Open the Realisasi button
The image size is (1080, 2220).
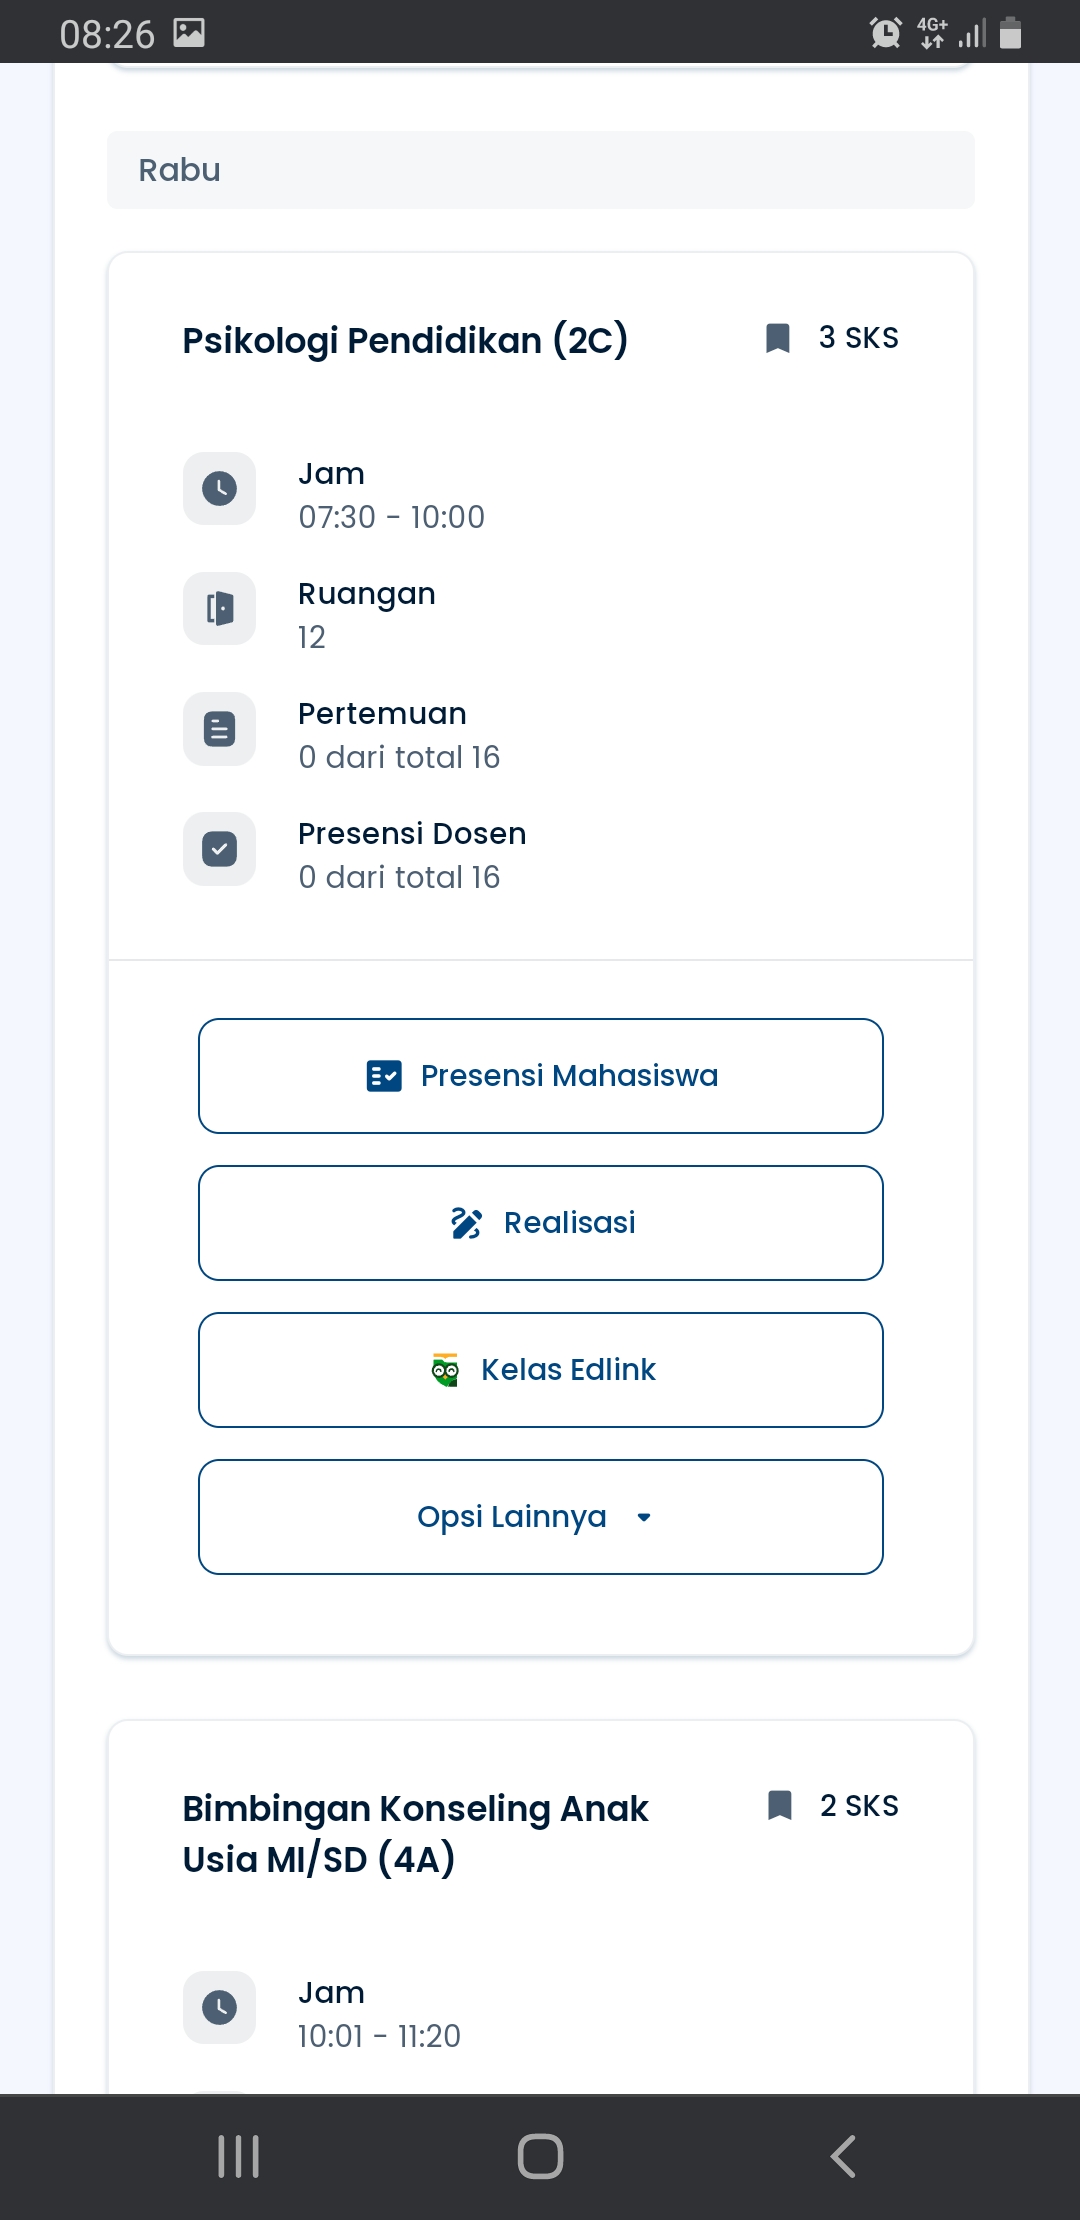[x=540, y=1223]
